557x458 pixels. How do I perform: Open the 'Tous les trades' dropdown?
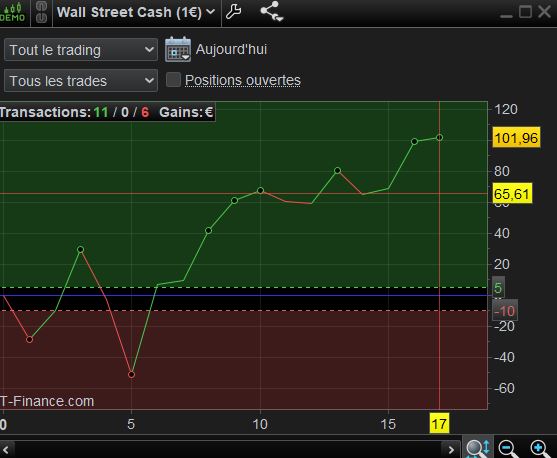click(81, 81)
